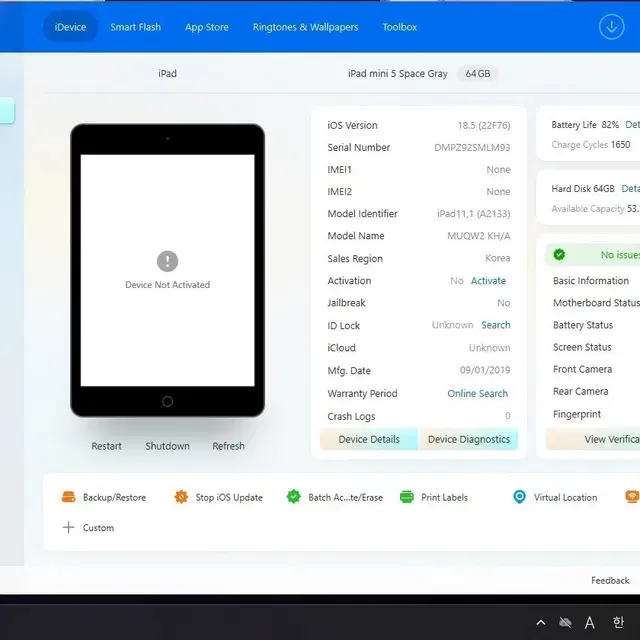Open Warranty Period Online Search link

[x=478, y=393]
